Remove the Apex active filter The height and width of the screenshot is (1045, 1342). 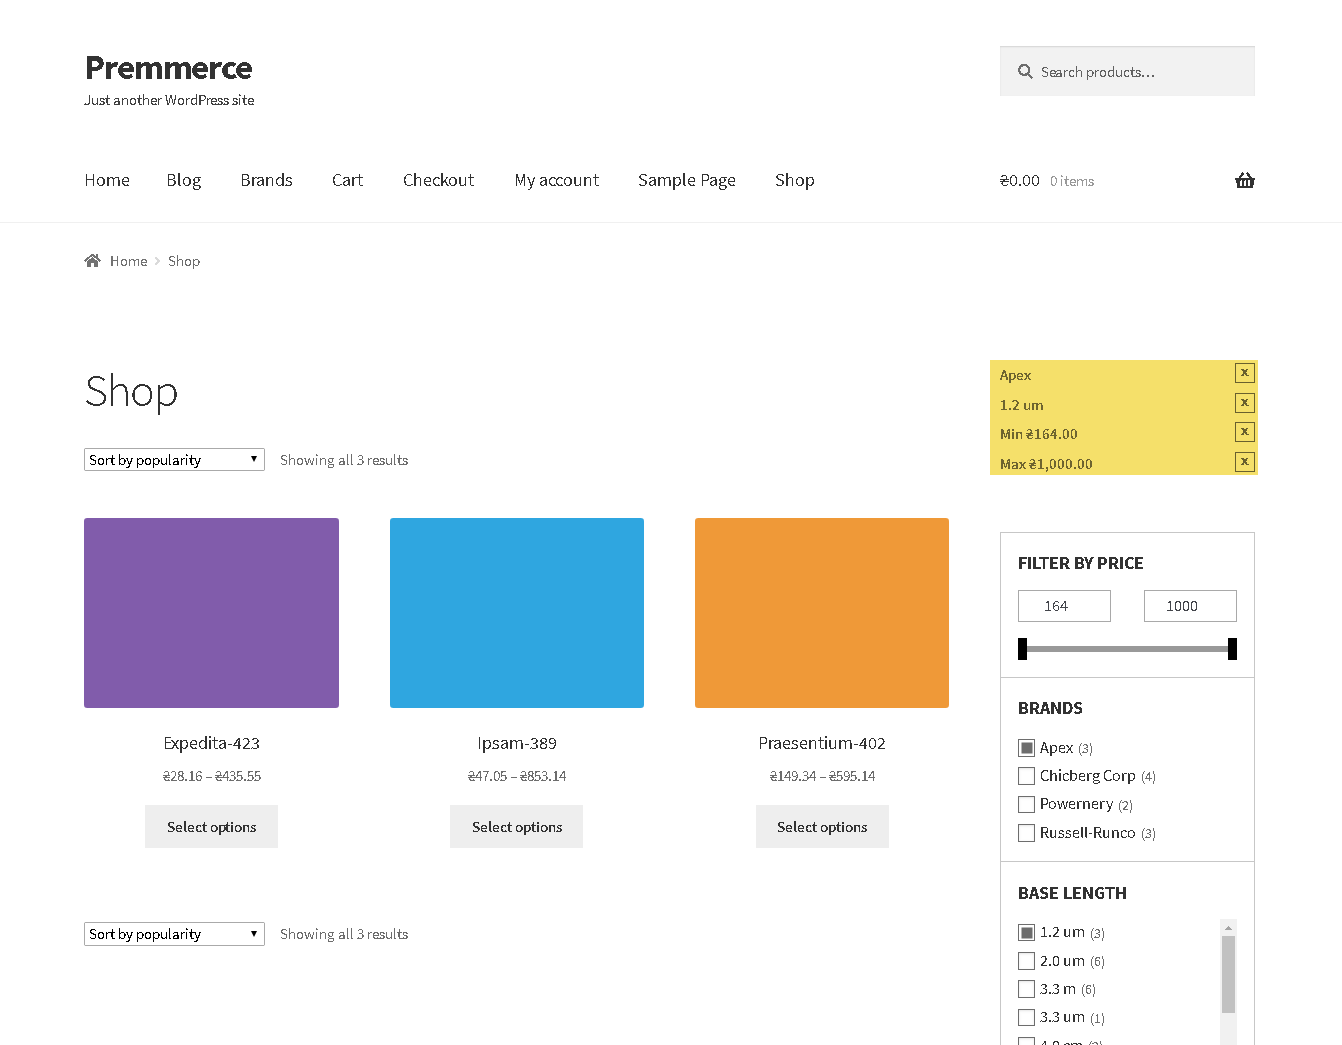pyautogui.click(x=1244, y=373)
